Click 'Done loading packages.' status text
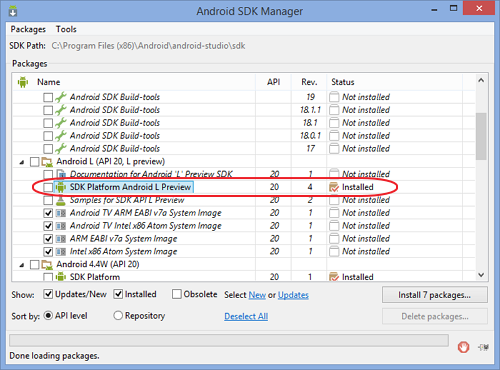This screenshot has height=370, width=500. pos(54,356)
